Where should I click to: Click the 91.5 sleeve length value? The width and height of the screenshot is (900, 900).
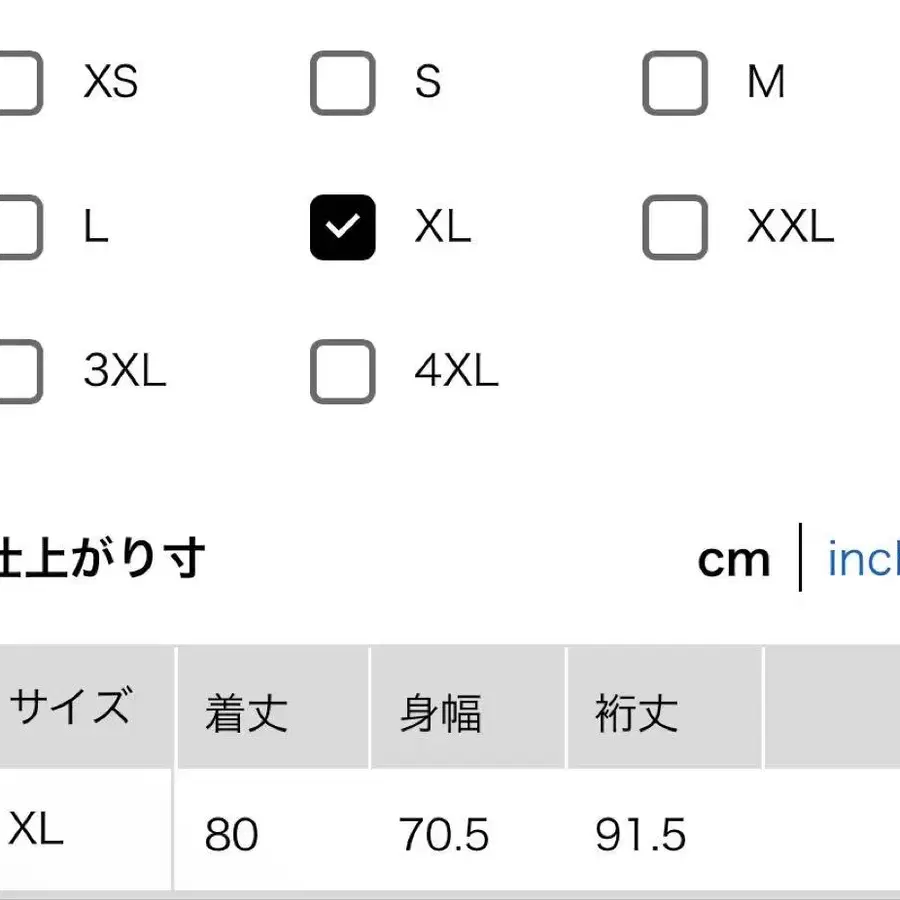click(641, 834)
